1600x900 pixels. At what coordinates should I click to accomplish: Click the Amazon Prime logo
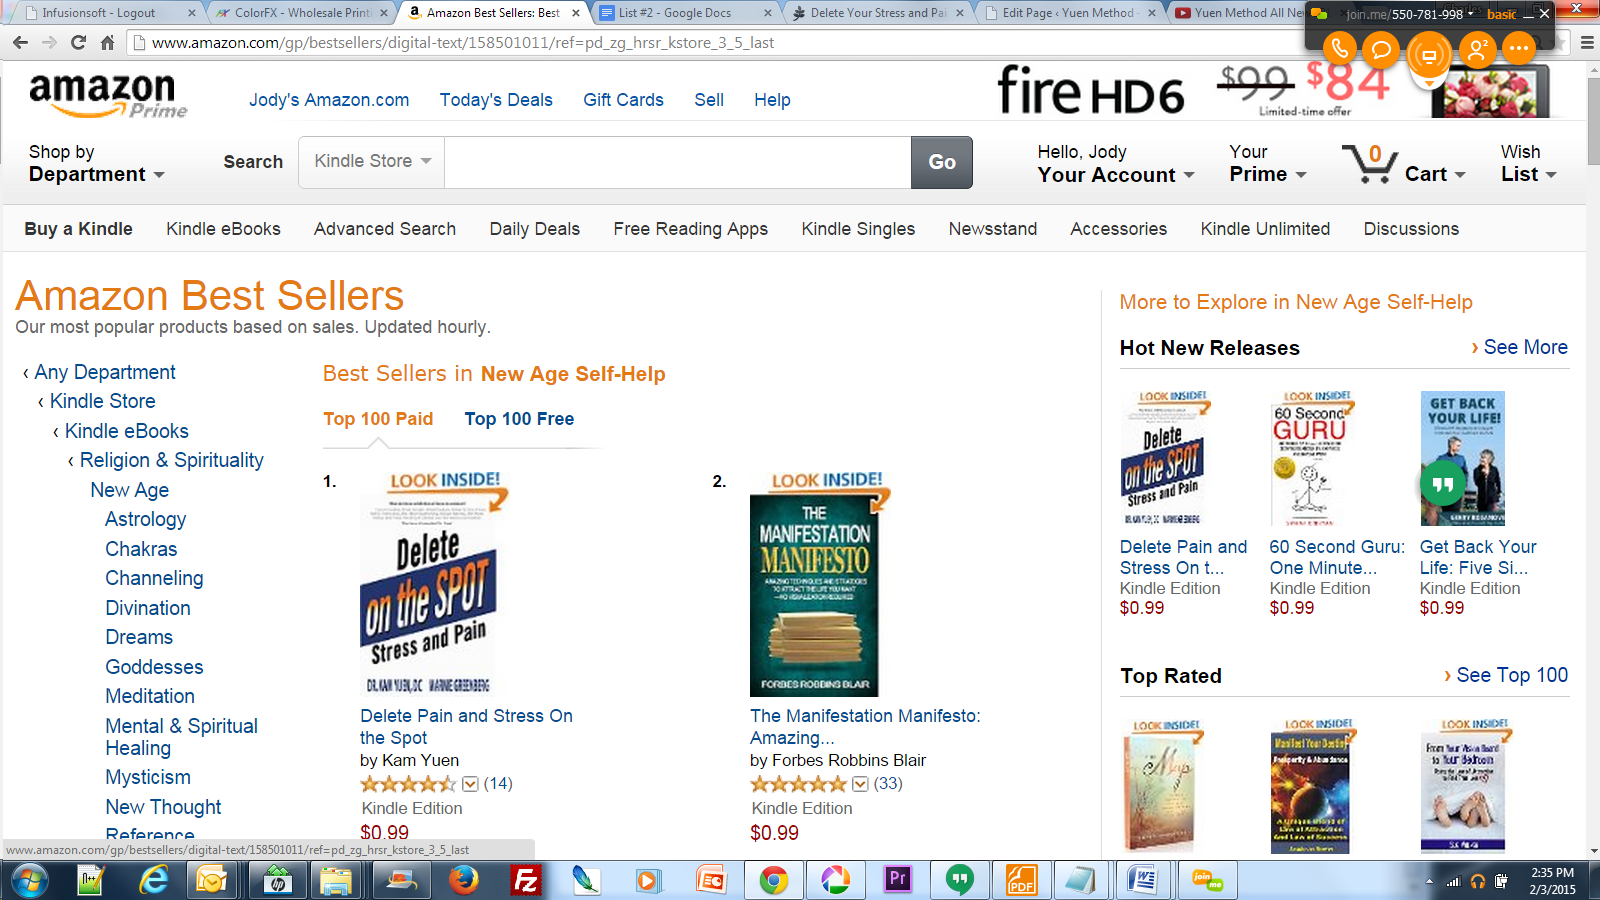click(x=108, y=96)
